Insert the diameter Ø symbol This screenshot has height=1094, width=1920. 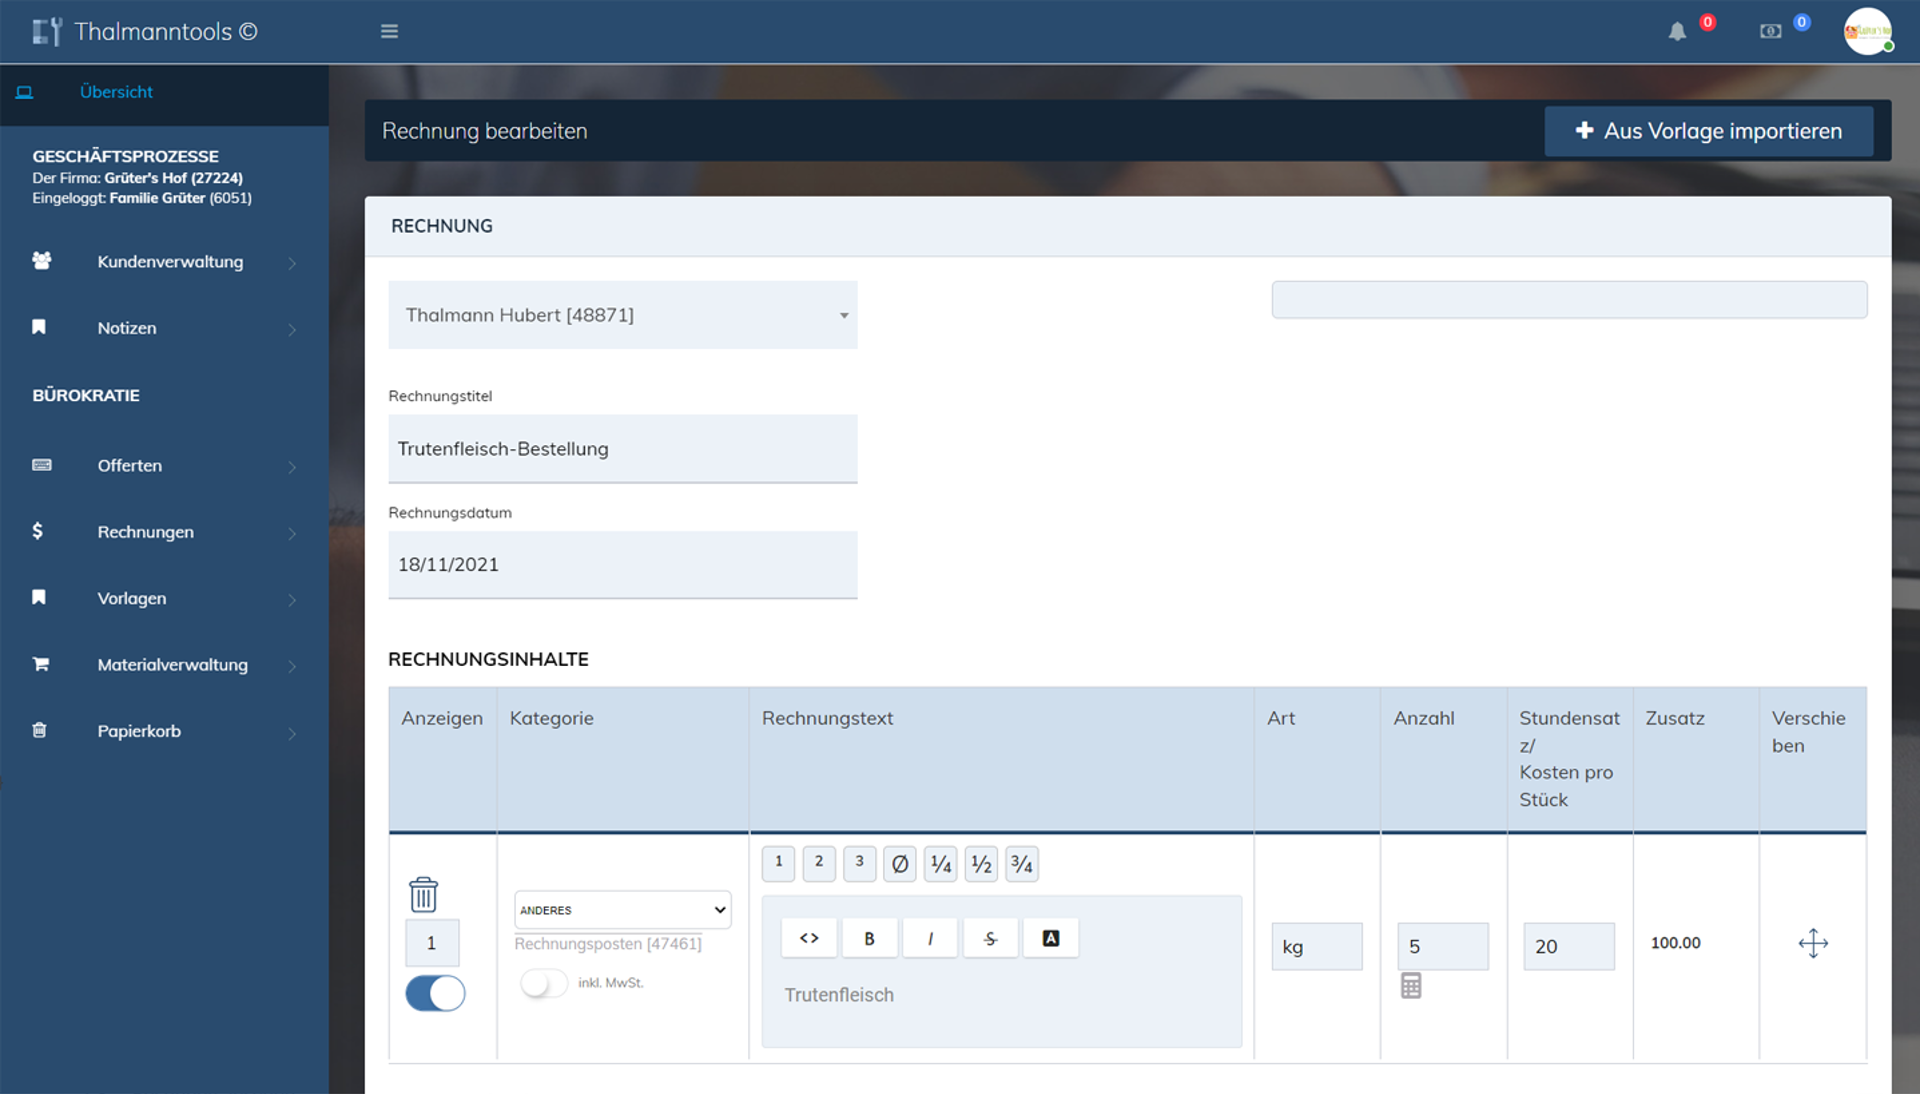pyautogui.click(x=899, y=863)
